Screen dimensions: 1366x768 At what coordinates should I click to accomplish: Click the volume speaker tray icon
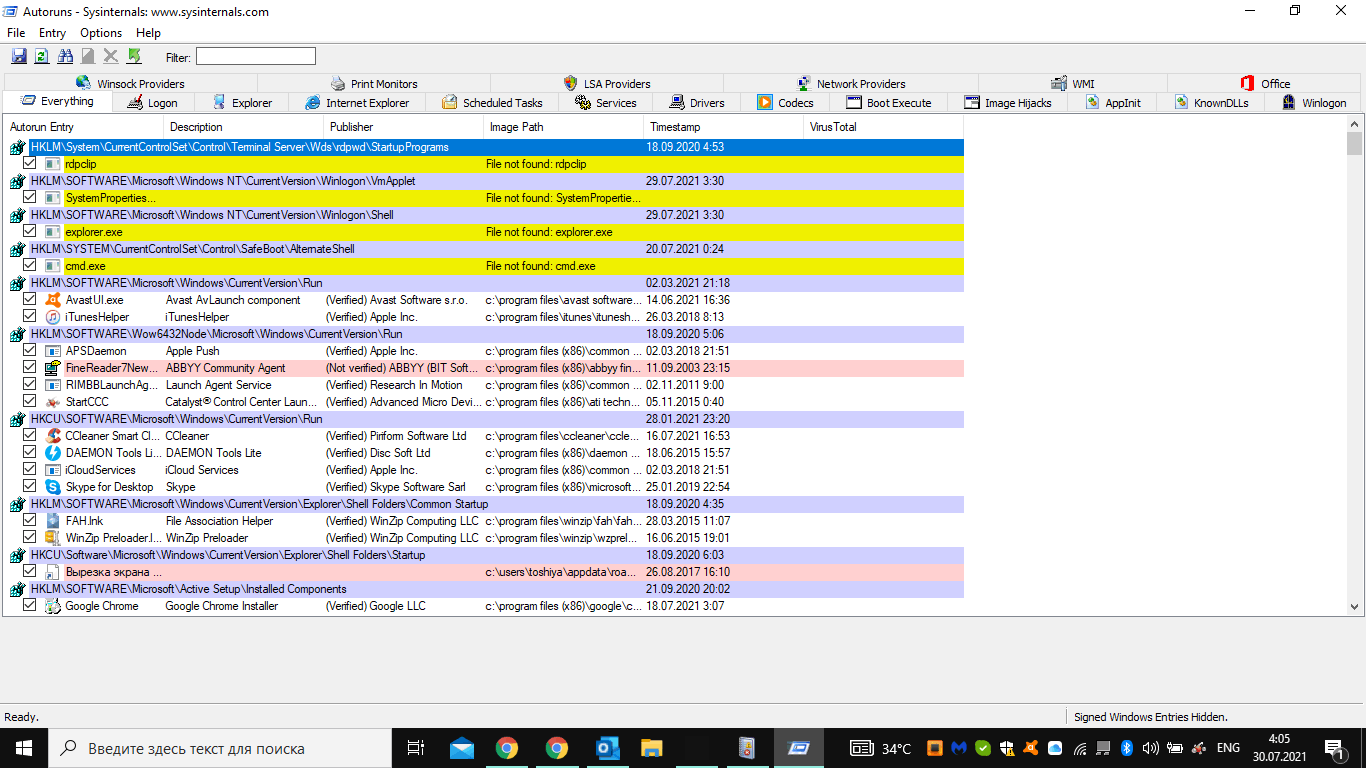(1150, 748)
